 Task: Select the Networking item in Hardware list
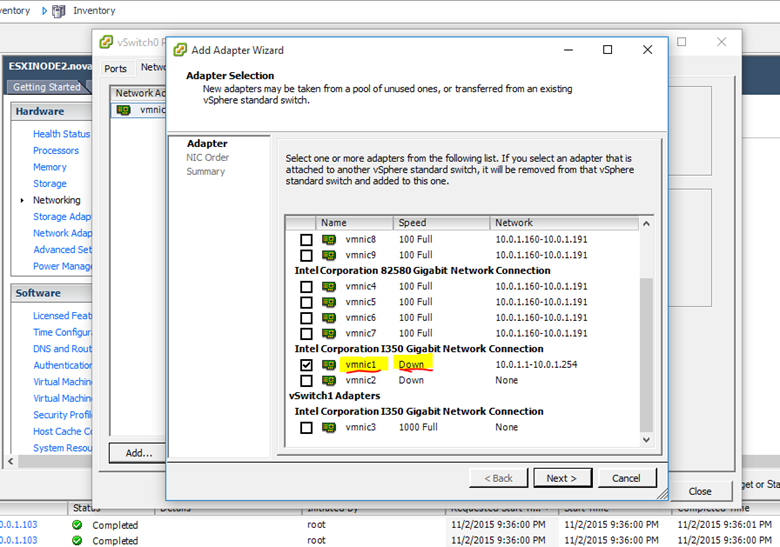click(57, 200)
